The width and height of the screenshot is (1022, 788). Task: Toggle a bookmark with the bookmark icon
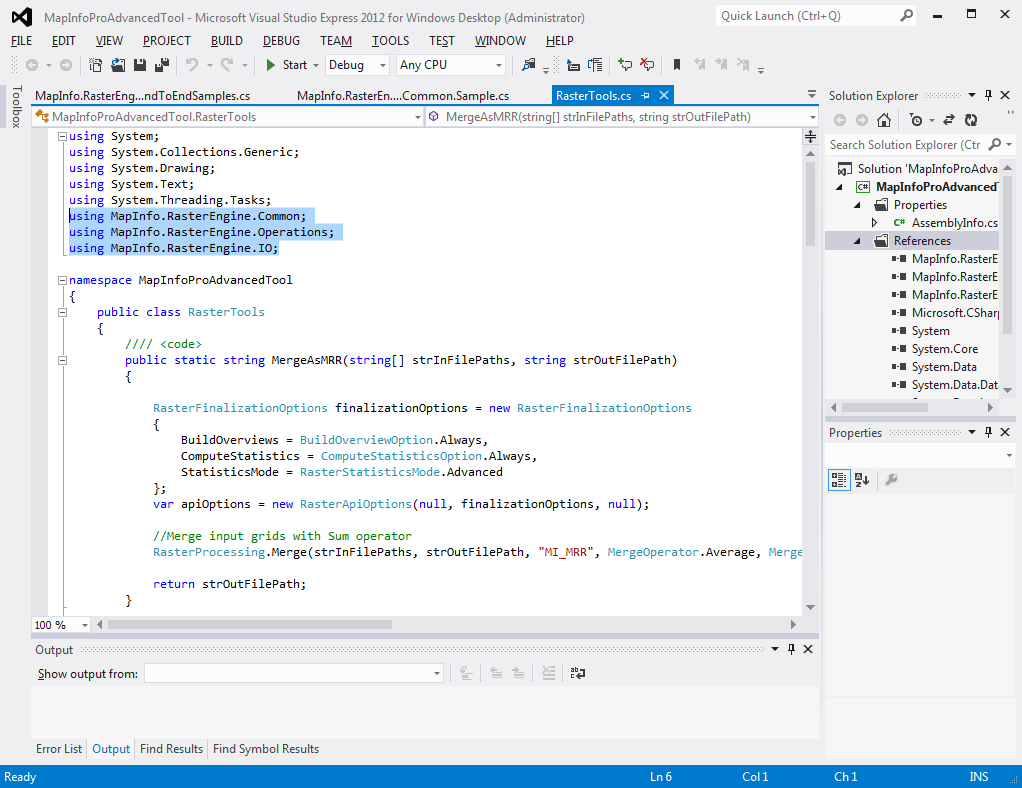pos(677,65)
